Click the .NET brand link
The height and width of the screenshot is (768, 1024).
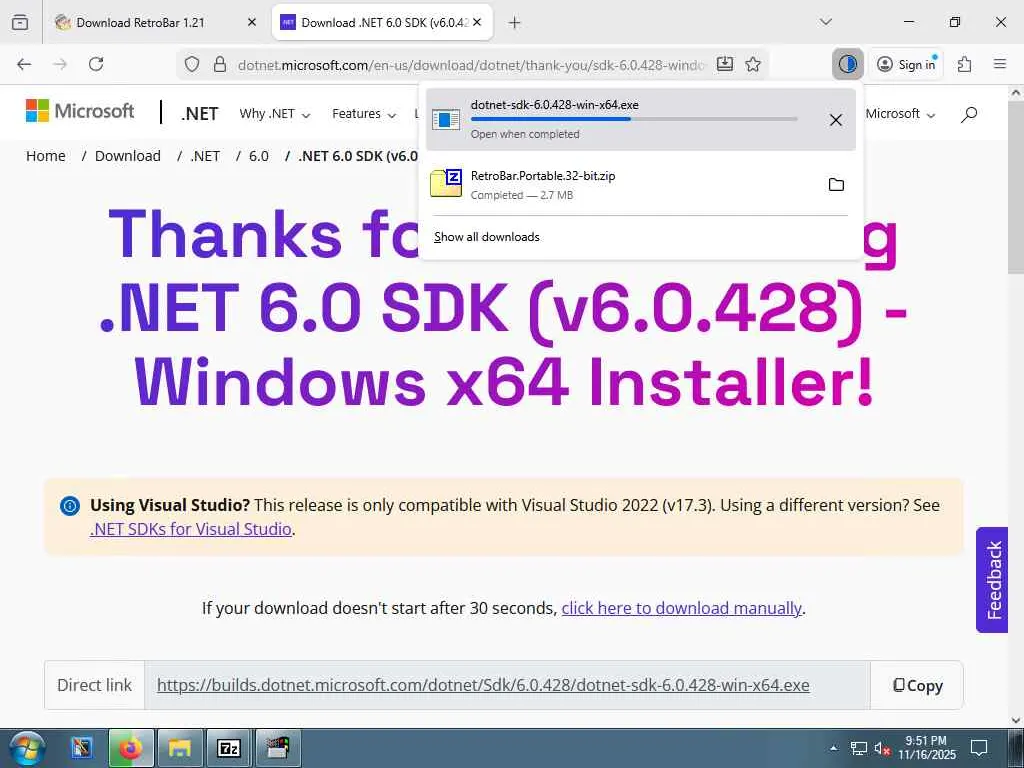[199, 114]
